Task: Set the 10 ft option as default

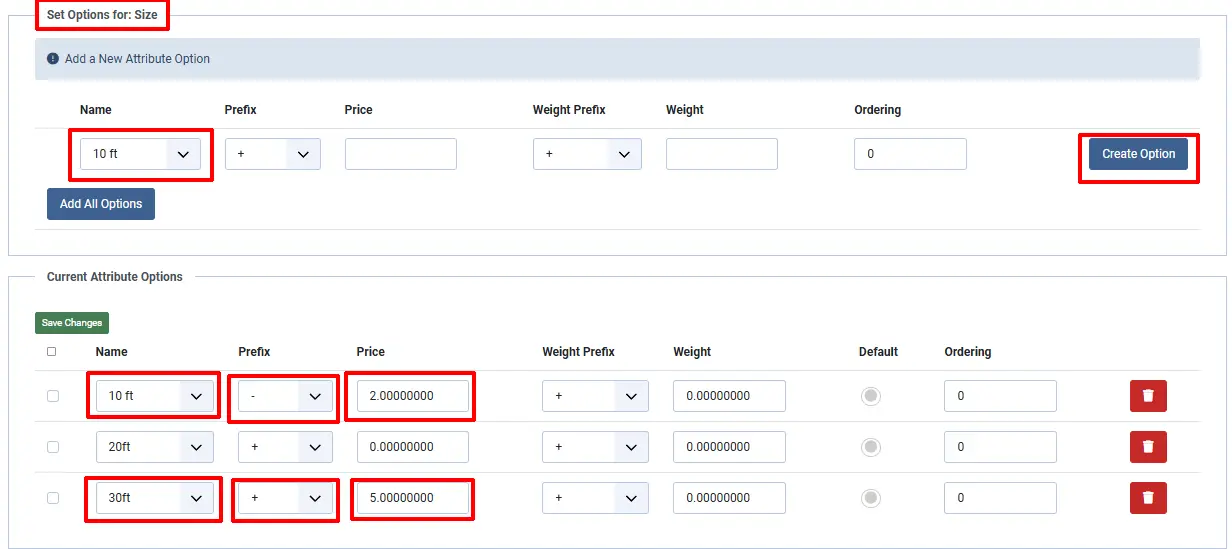Action: pyautogui.click(x=871, y=396)
